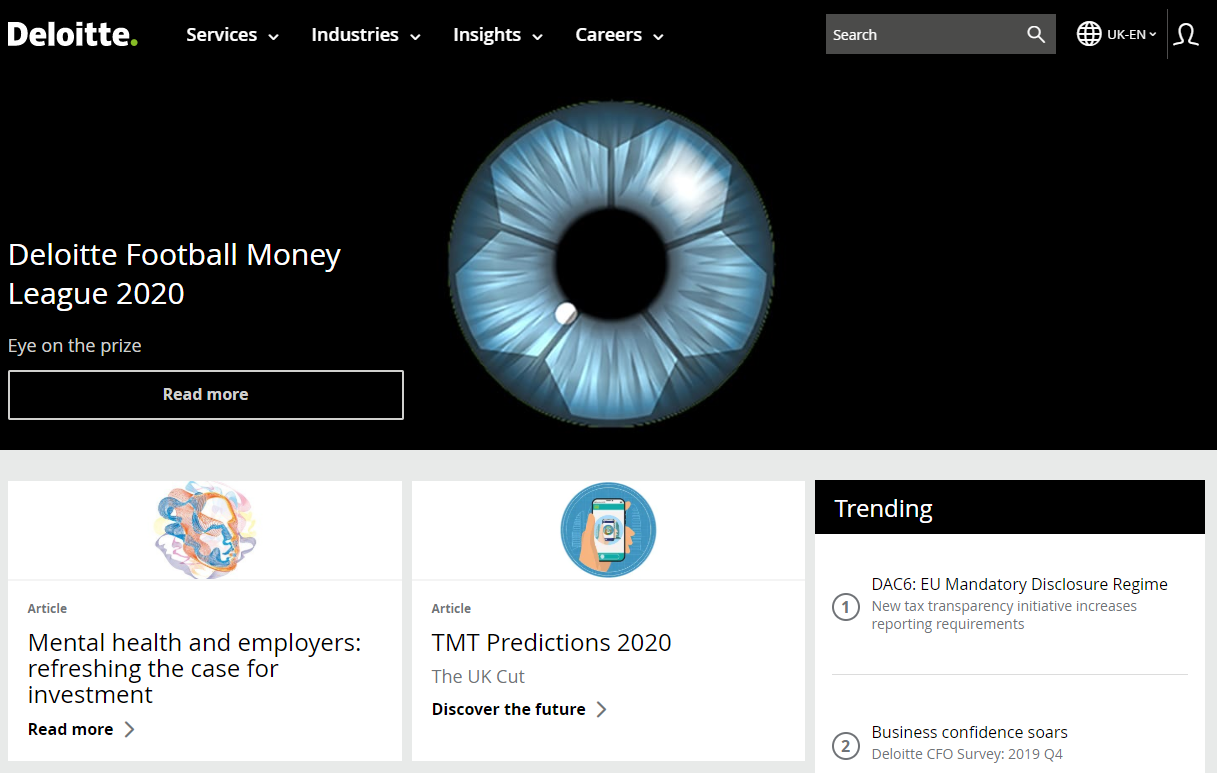Click the arrow next to Read more
1217x773 pixels.
pyautogui.click(x=129, y=729)
